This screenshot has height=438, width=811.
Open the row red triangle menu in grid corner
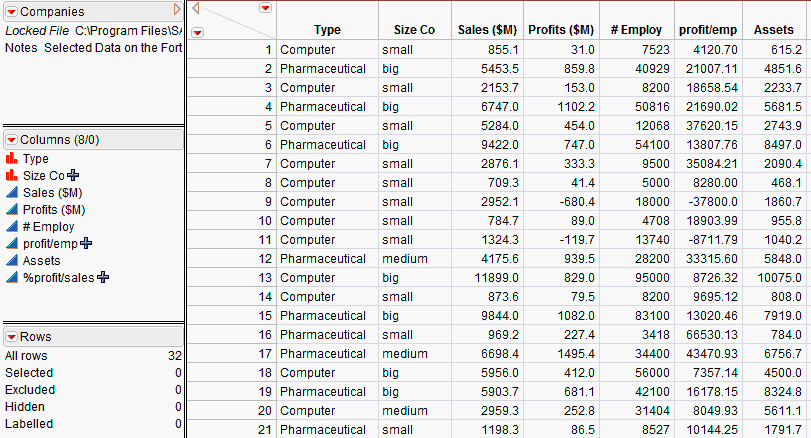coord(197,32)
